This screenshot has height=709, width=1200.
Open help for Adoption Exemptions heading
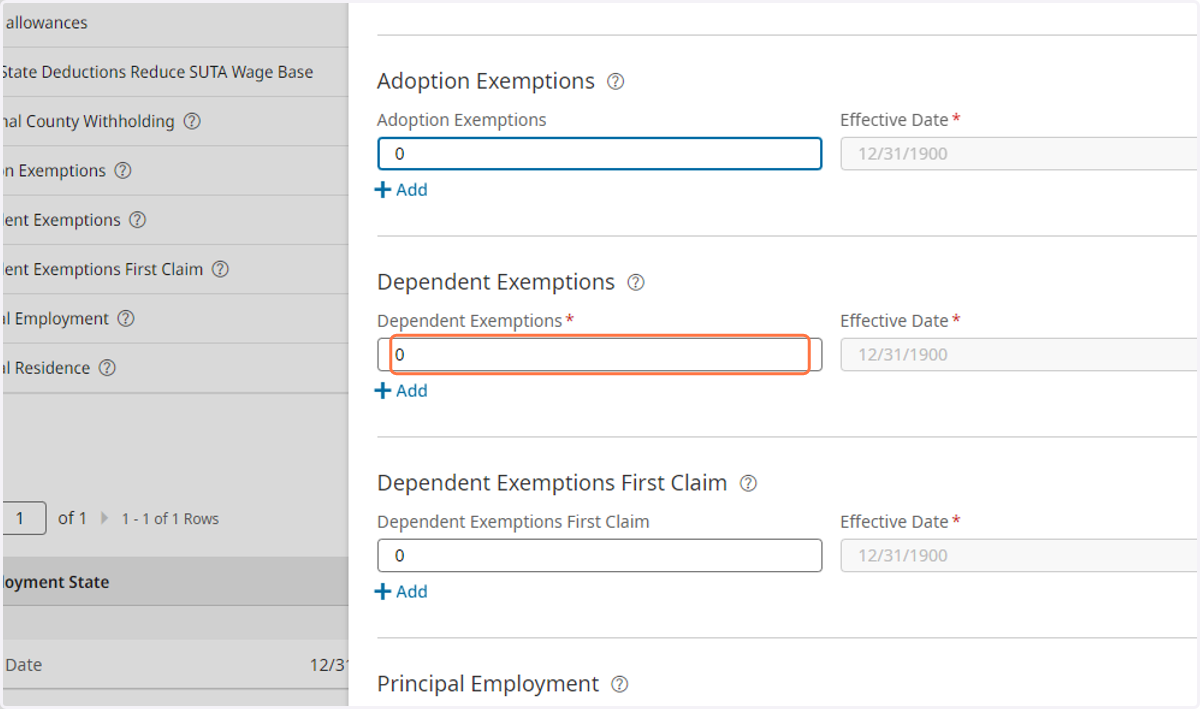pyautogui.click(x=616, y=82)
